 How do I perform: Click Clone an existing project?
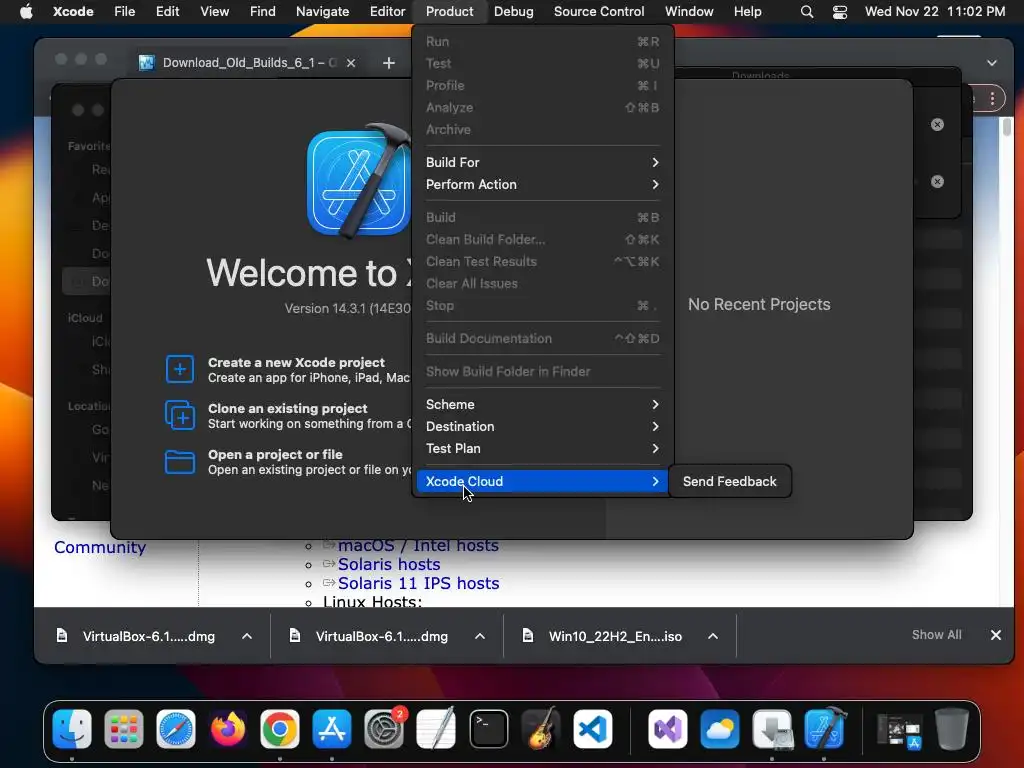[x=287, y=408]
